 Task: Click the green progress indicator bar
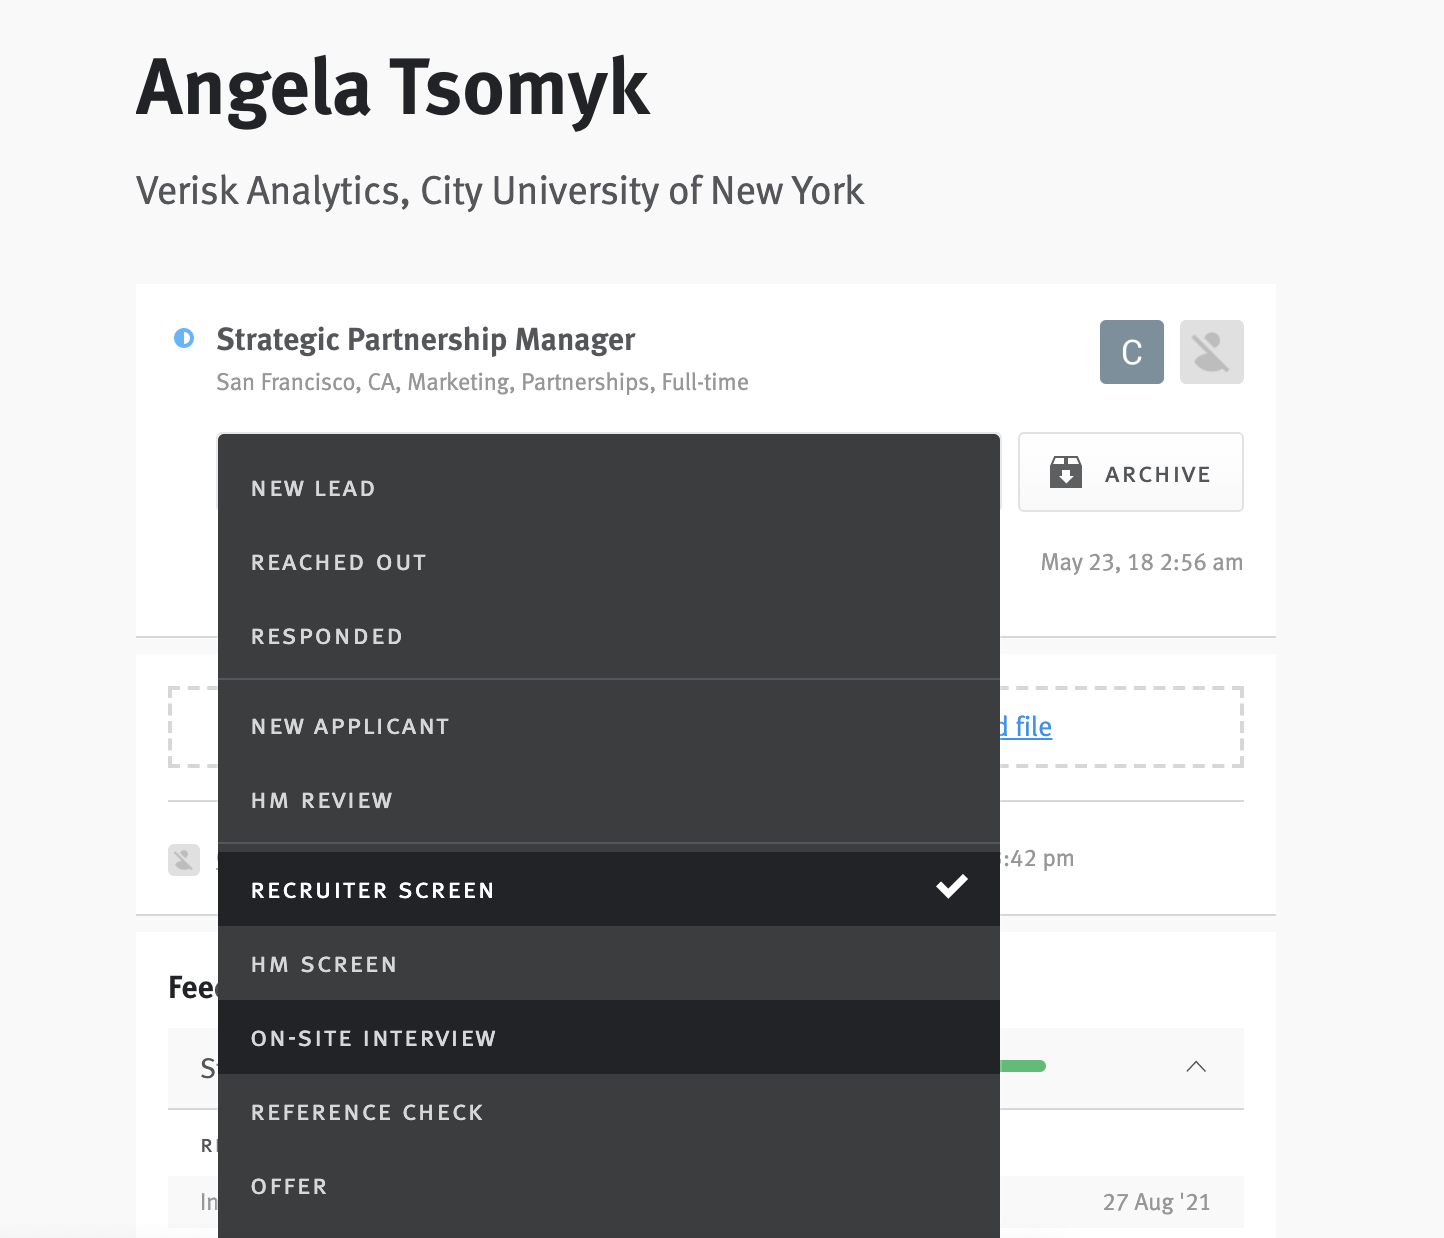[1022, 1066]
